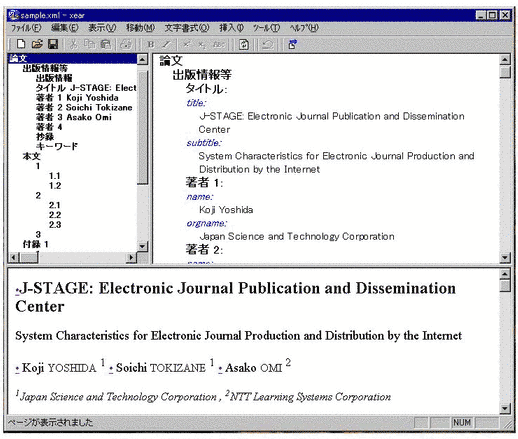This screenshot has height=439, width=518.
Task: Click the tree panel scroll-left arrow
Action: pyautogui.click(x=14, y=257)
